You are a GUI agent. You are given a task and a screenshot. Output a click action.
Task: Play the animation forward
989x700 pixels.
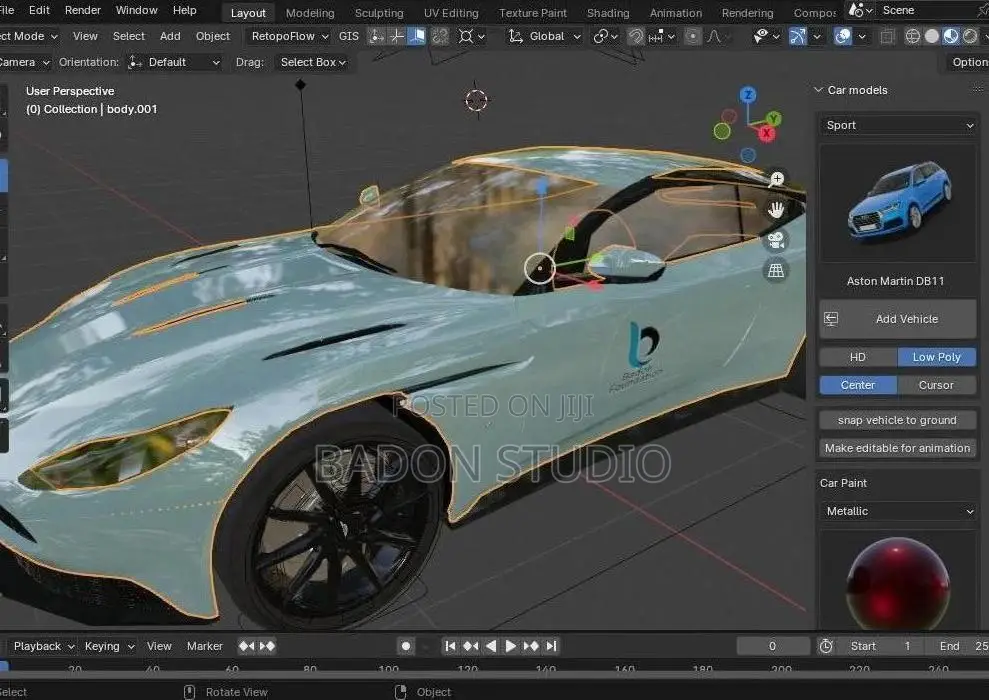coord(510,646)
